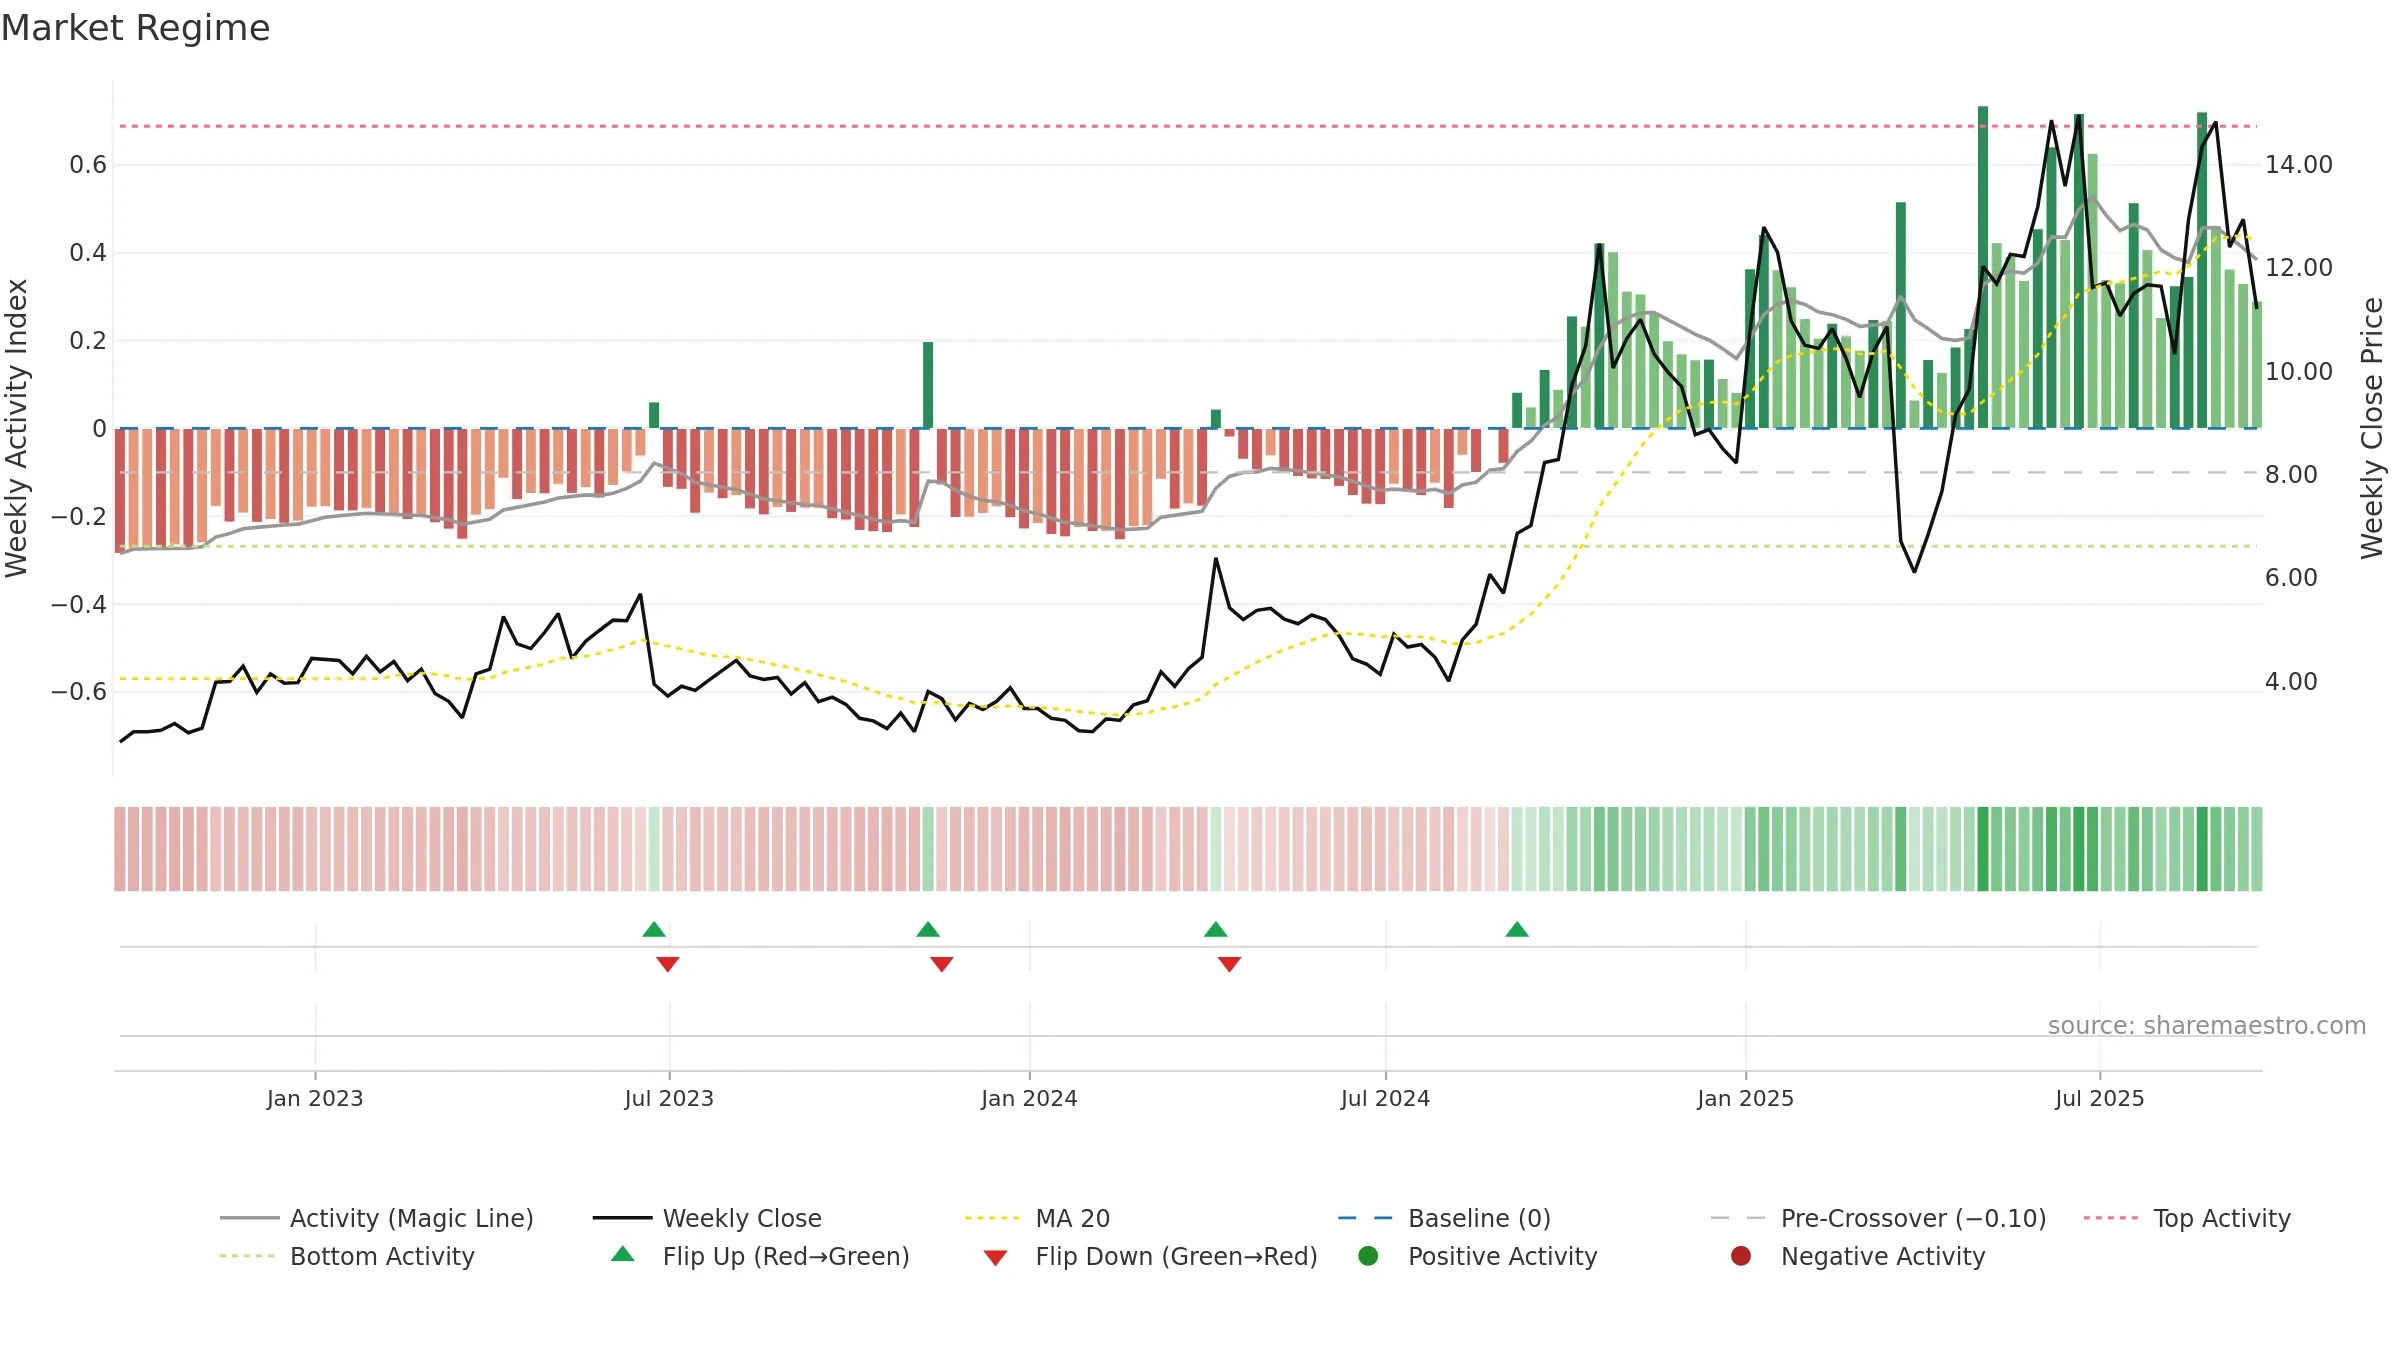Click the red down-triangle icon in the legend

(995, 1258)
